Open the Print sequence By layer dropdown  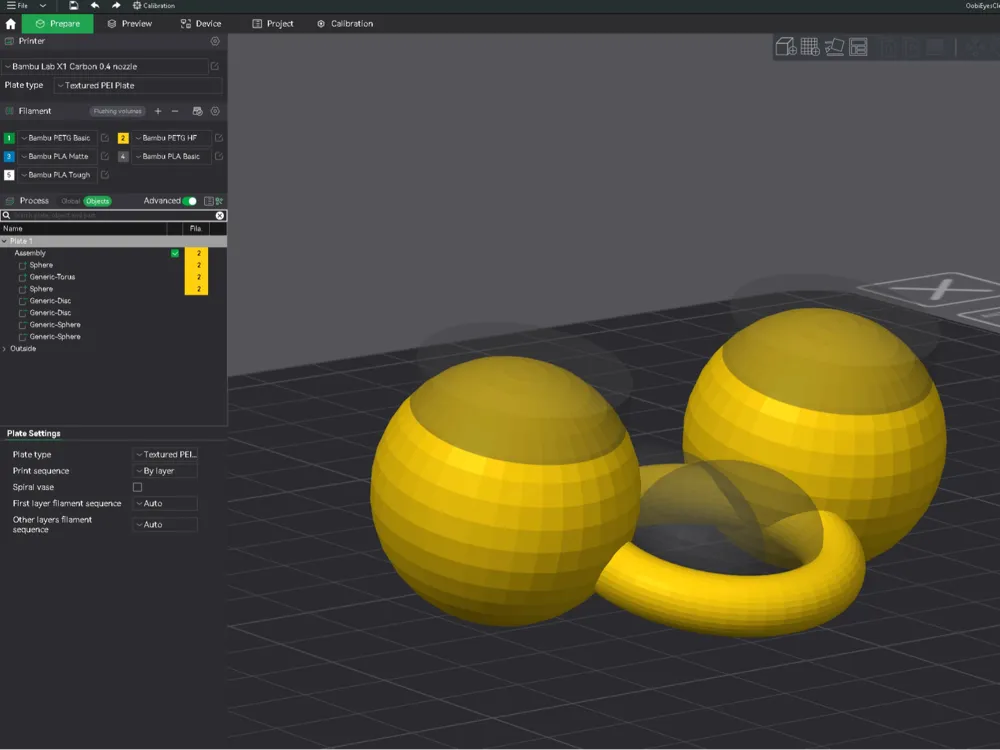[x=165, y=471]
